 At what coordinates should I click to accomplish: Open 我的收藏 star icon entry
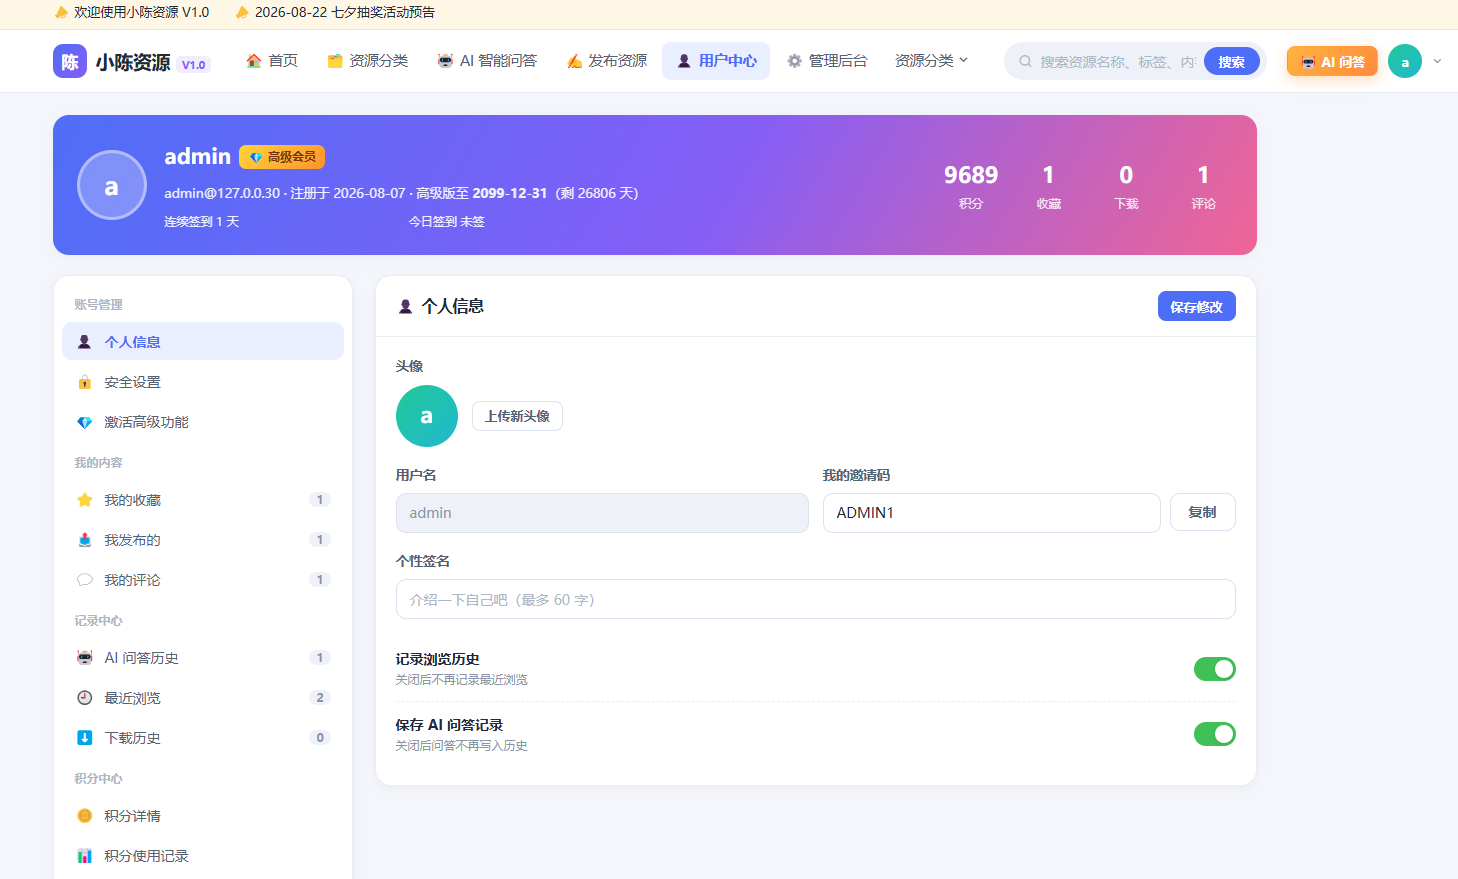[203, 500]
